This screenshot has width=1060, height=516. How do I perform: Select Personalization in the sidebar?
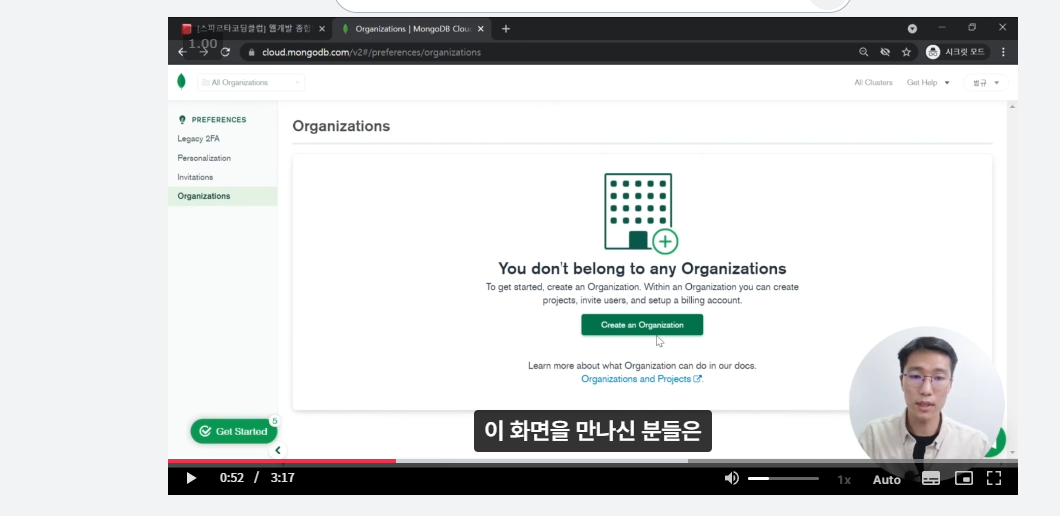[x=203, y=158]
